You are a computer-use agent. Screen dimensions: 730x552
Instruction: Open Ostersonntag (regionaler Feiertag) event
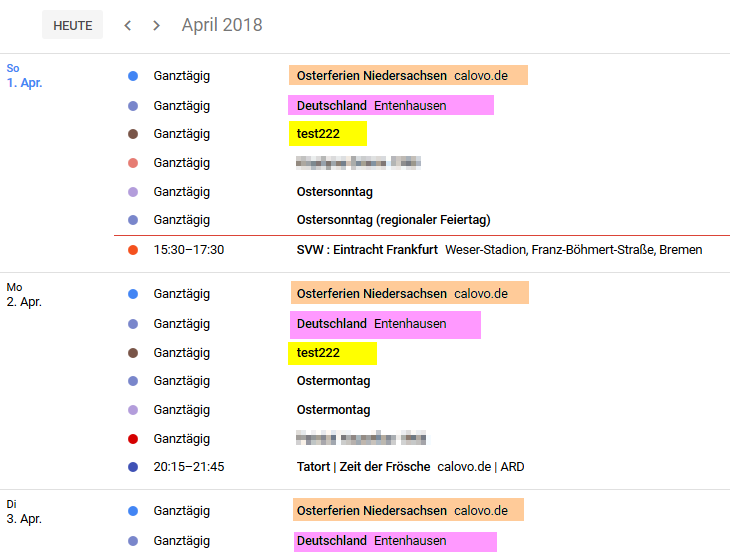coord(393,220)
